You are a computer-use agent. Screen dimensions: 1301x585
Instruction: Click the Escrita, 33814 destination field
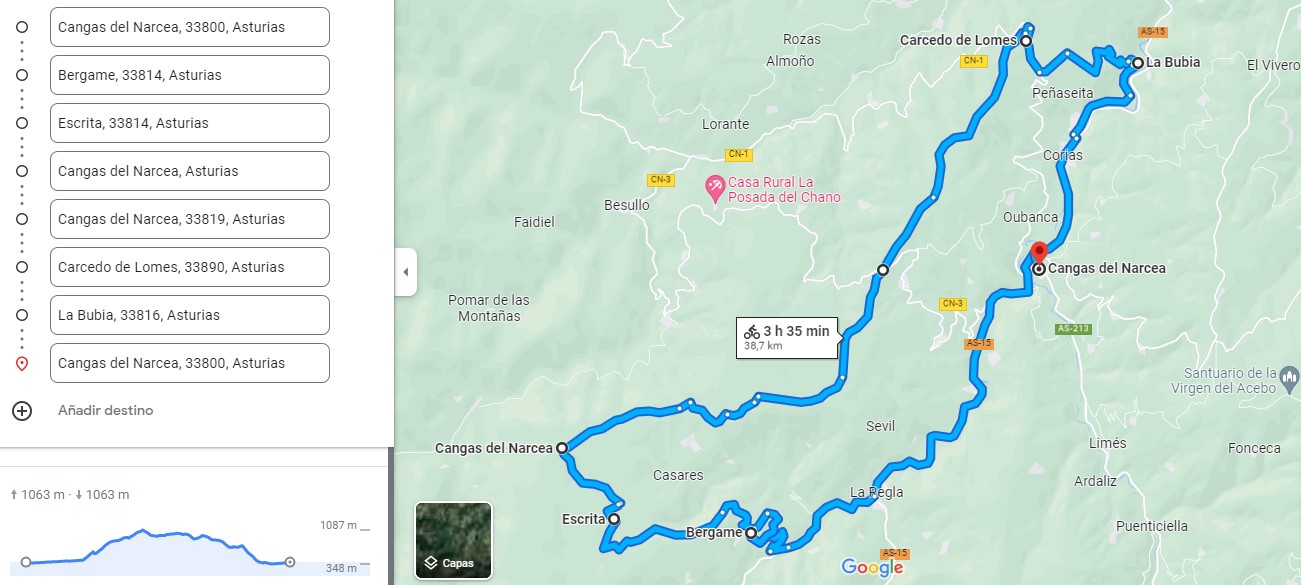(x=190, y=123)
